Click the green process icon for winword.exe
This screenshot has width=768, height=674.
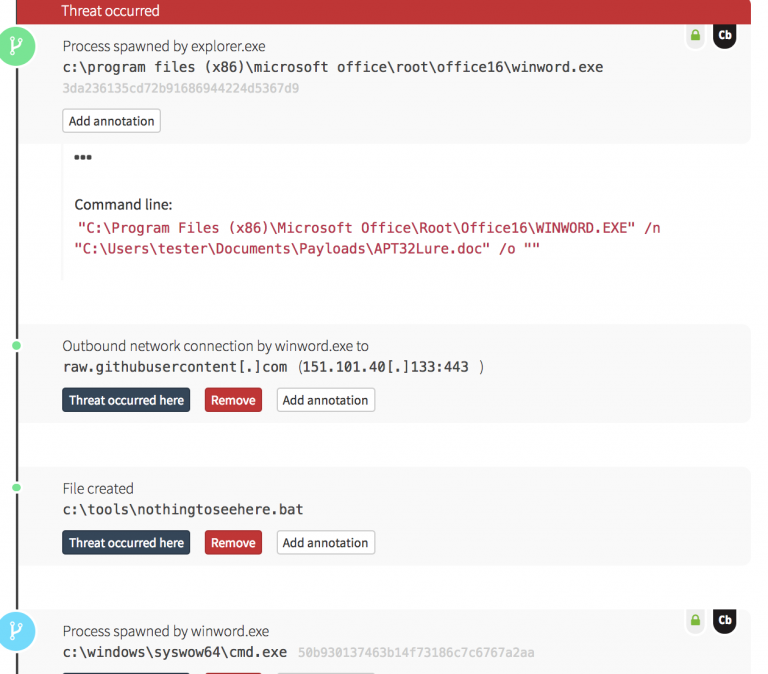[16, 46]
